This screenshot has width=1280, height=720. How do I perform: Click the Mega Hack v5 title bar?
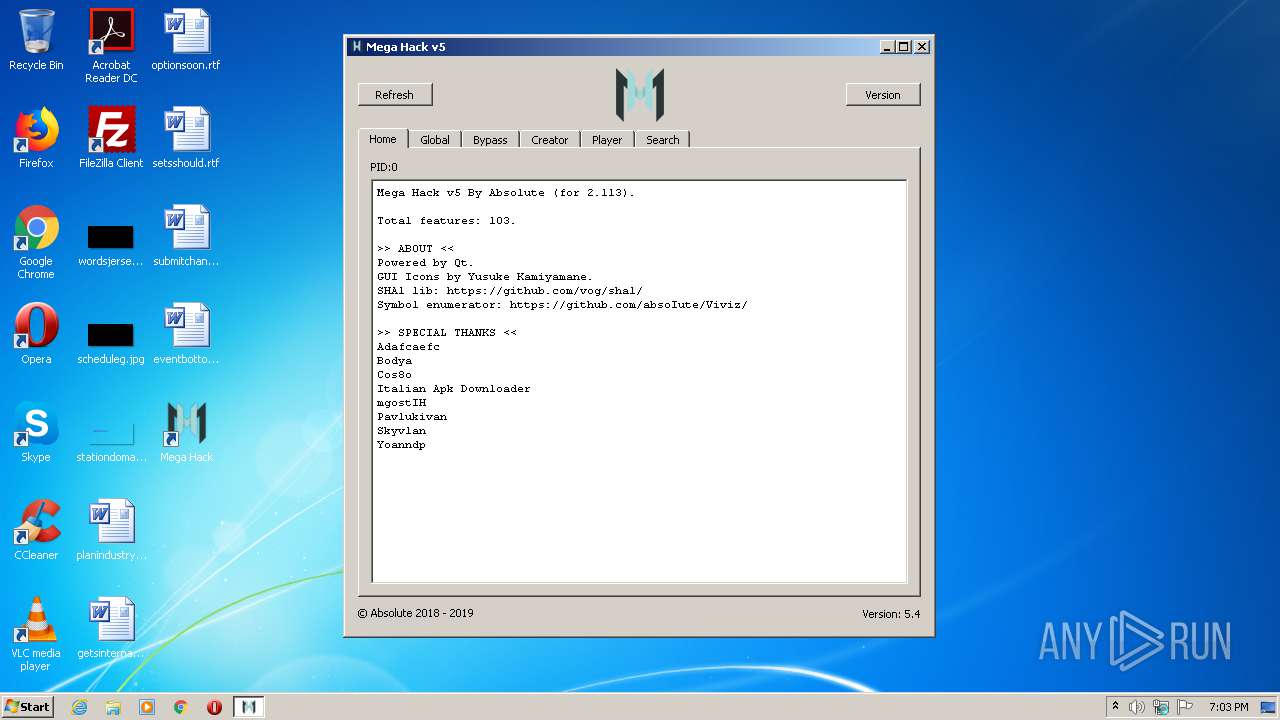tap(639, 47)
